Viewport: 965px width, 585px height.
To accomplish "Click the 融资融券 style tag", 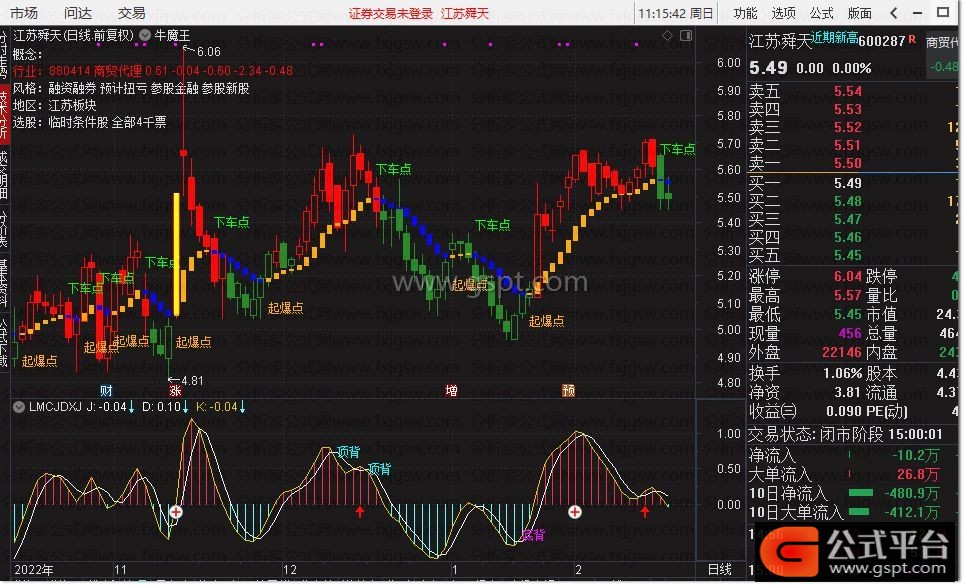I will point(72,89).
